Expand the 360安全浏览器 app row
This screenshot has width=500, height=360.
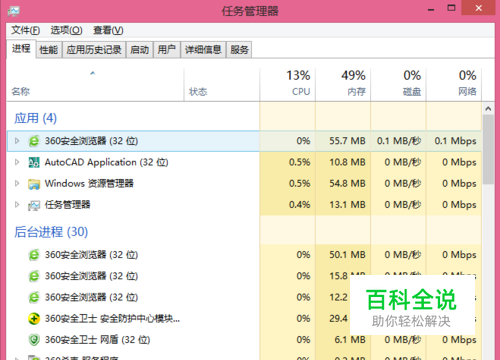point(17,141)
